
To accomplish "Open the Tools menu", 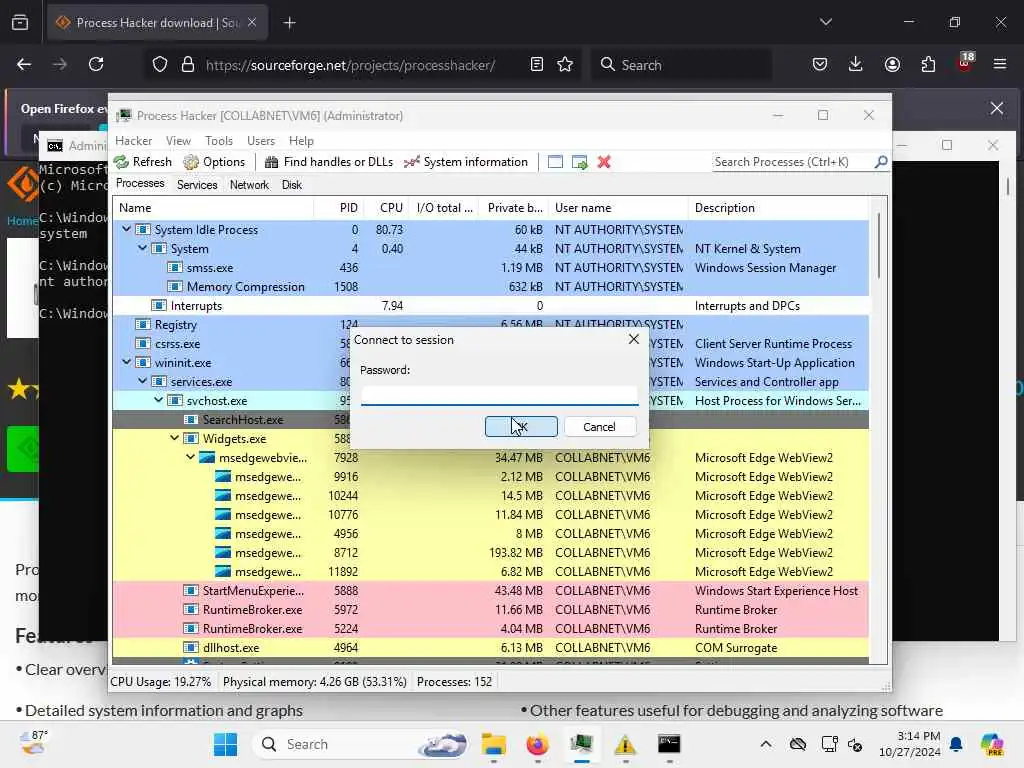I will click(219, 141).
